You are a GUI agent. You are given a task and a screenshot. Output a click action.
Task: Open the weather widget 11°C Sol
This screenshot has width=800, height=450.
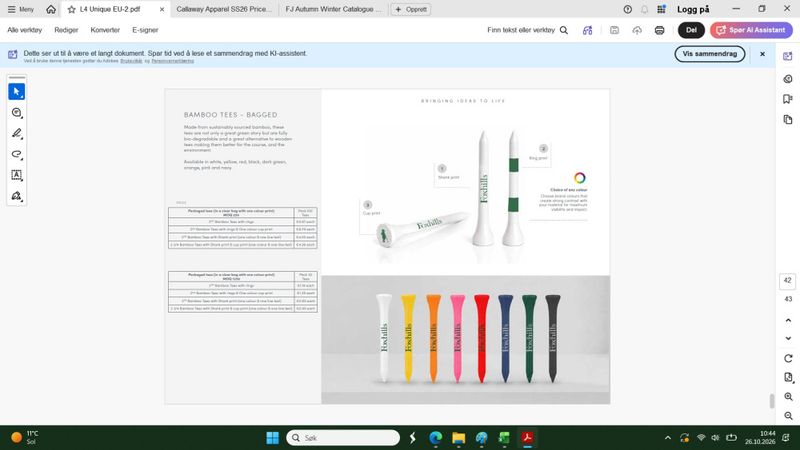pyautogui.click(x=24, y=437)
